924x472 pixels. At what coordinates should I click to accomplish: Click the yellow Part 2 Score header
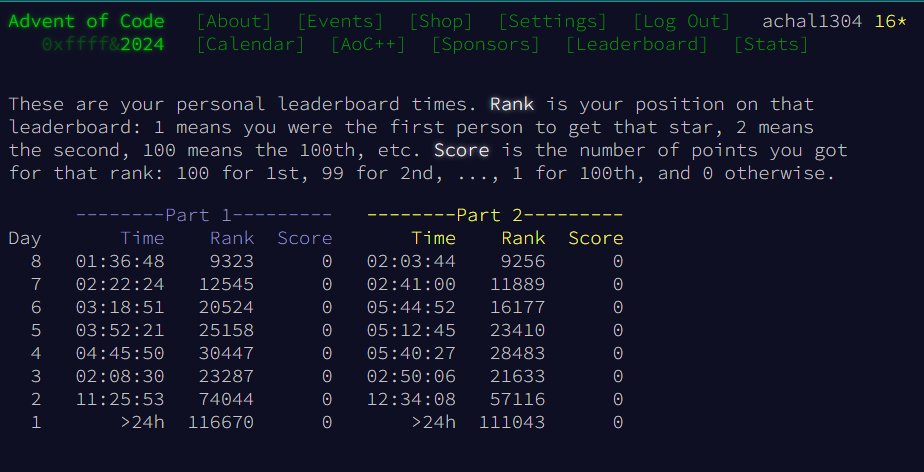[x=596, y=238]
